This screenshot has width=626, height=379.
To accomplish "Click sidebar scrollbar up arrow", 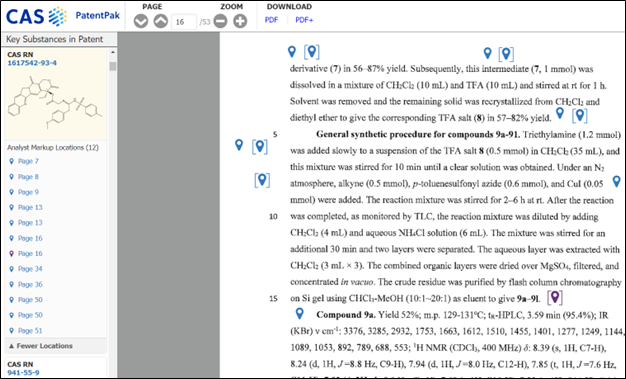I will 113,52.
